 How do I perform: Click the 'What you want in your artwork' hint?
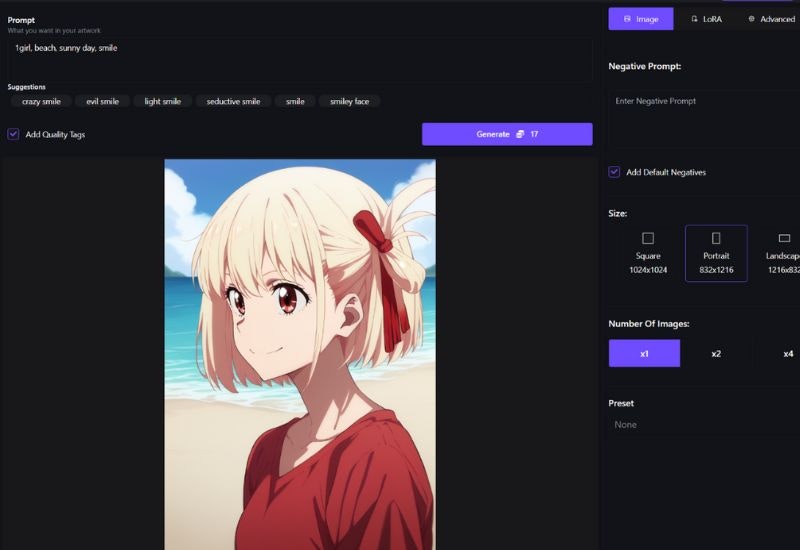click(x=54, y=31)
